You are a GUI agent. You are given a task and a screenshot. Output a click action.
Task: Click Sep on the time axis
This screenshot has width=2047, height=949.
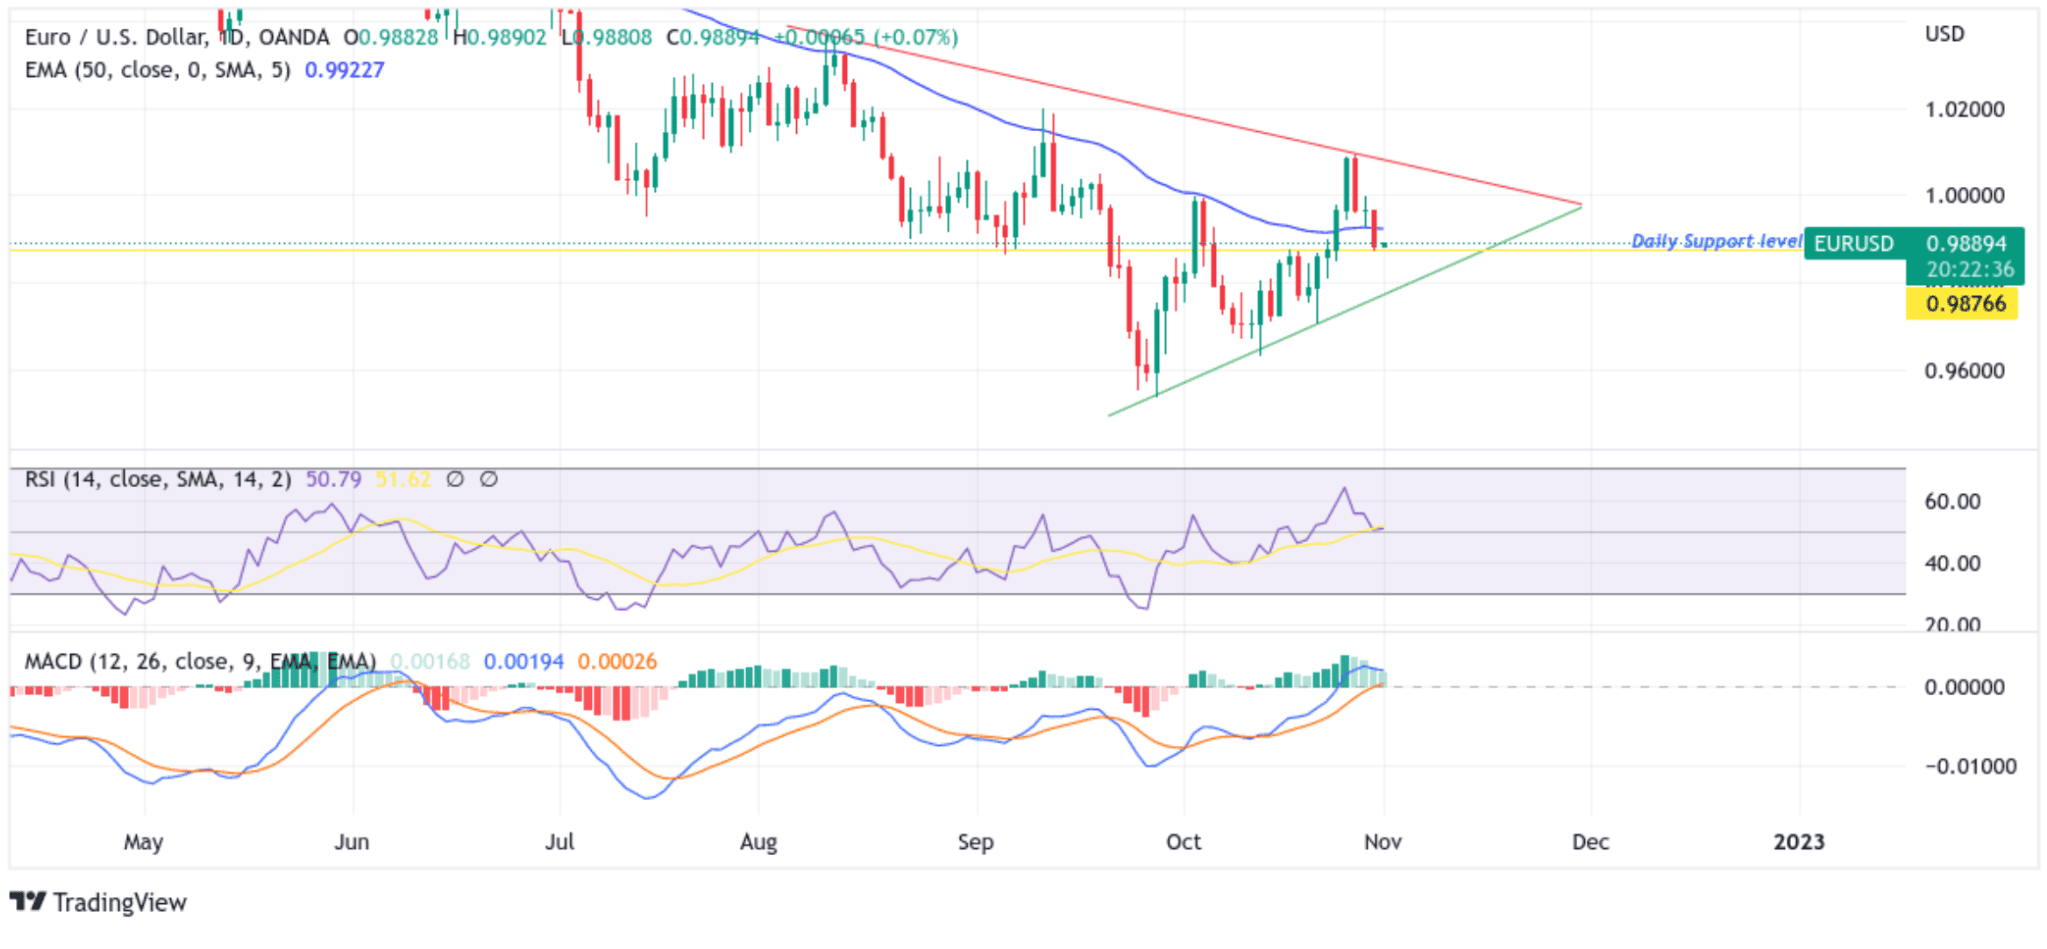[x=976, y=842]
